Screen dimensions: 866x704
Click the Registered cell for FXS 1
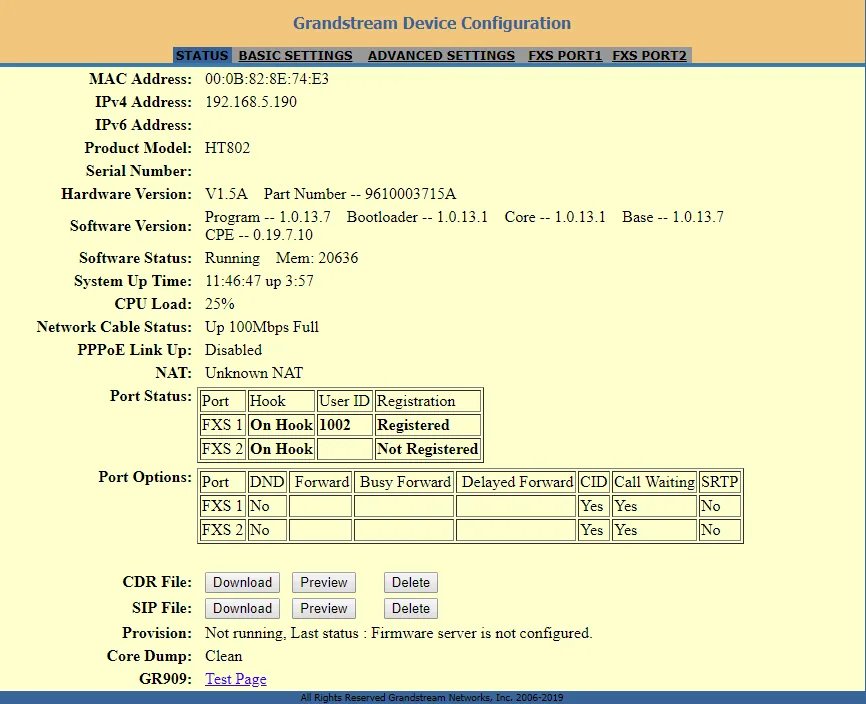tap(427, 425)
